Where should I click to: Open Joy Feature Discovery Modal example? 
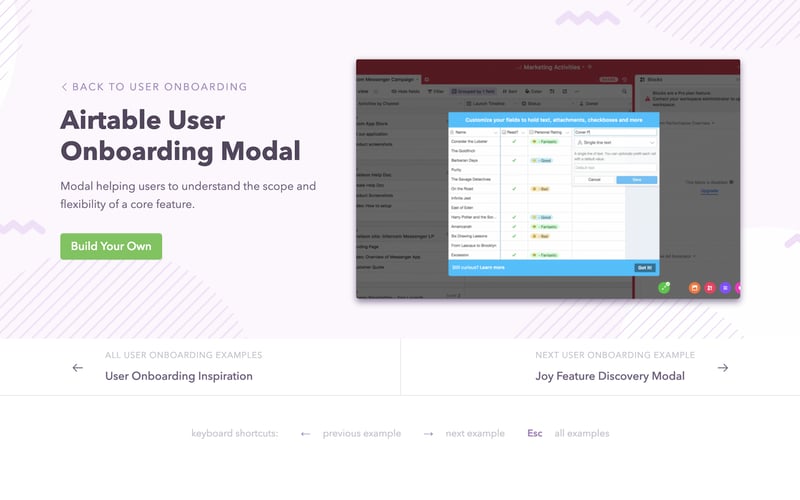click(x=610, y=376)
